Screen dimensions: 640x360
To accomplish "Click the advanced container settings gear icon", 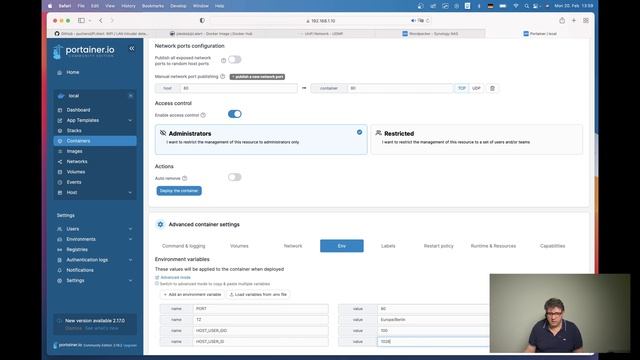I will click(x=160, y=224).
